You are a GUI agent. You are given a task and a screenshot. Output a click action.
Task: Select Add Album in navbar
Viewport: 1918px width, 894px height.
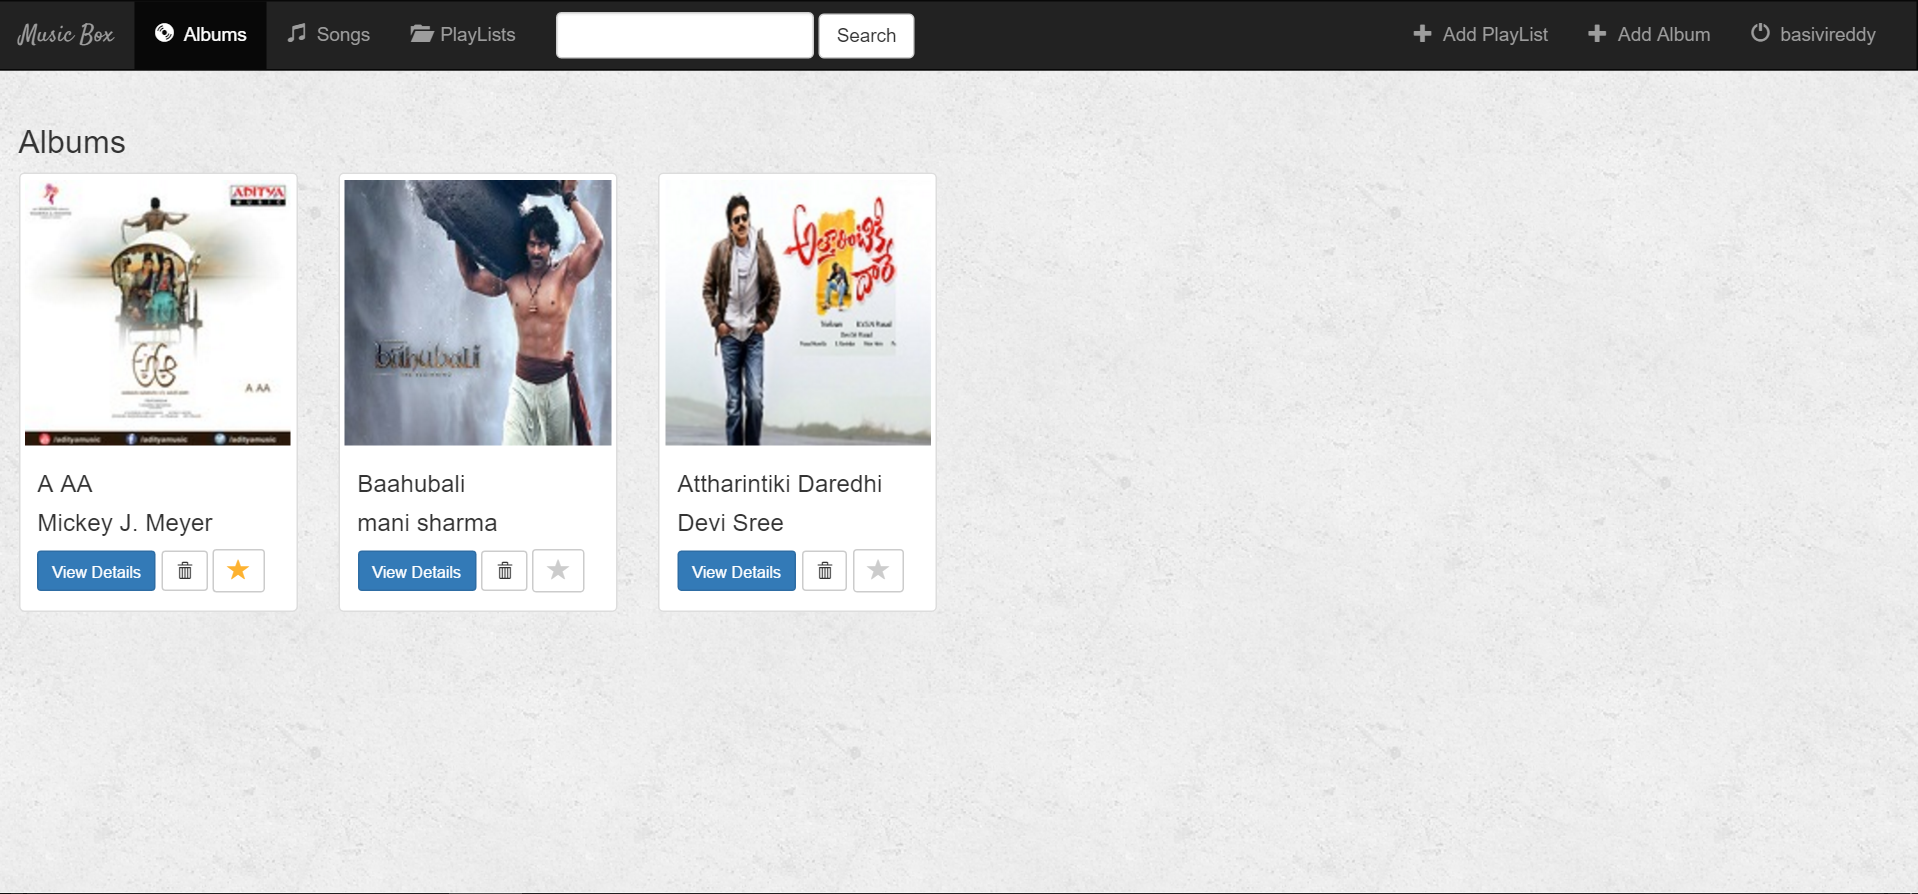coord(1649,35)
